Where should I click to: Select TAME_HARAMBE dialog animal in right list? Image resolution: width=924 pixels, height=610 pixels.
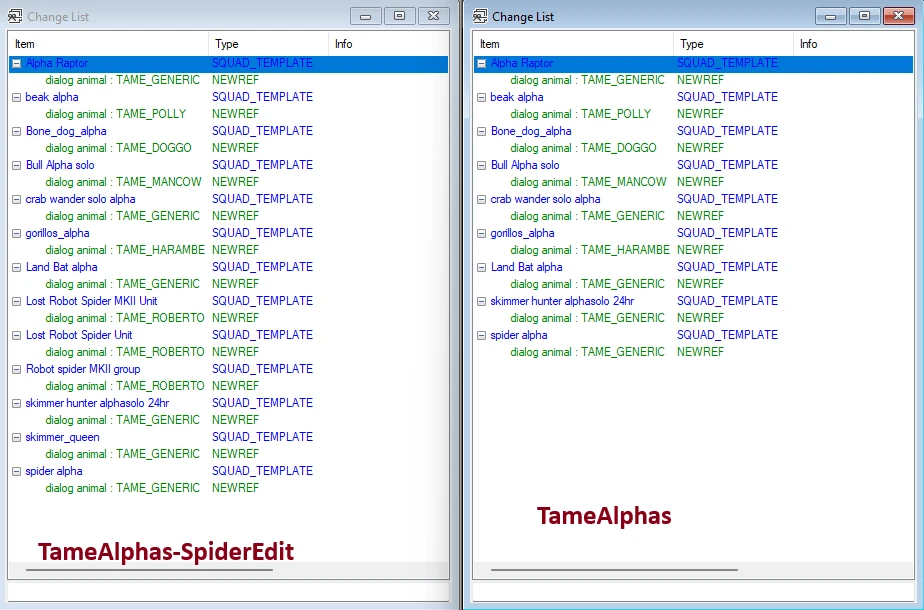coord(589,250)
